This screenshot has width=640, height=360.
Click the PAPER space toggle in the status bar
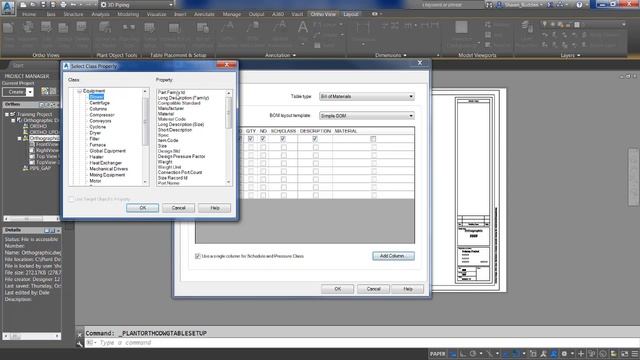pyautogui.click(x=438, y=354)
